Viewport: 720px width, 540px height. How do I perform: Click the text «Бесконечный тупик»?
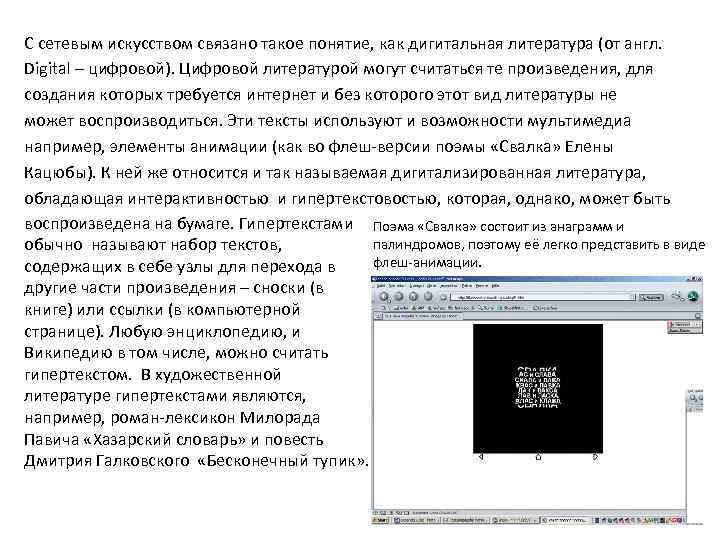[x=282, y=461]
